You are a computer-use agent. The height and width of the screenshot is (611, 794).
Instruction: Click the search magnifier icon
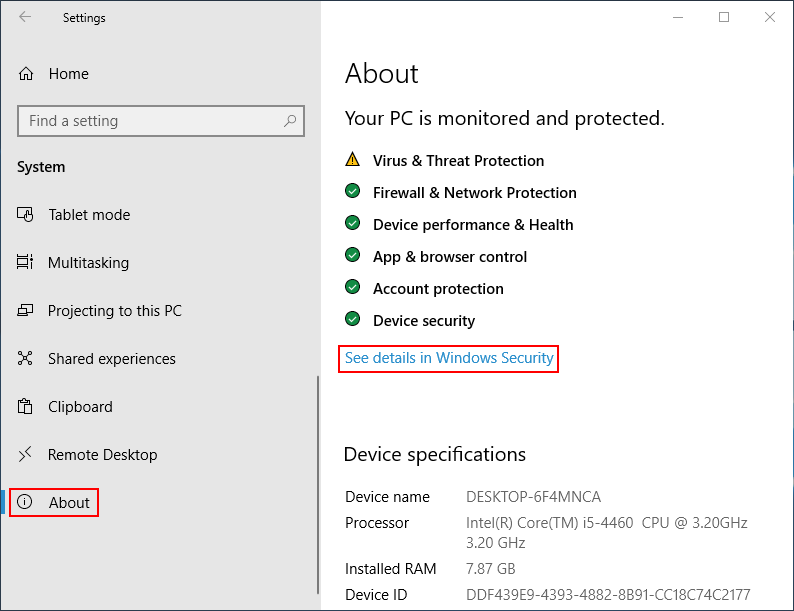tap(290, 121)
